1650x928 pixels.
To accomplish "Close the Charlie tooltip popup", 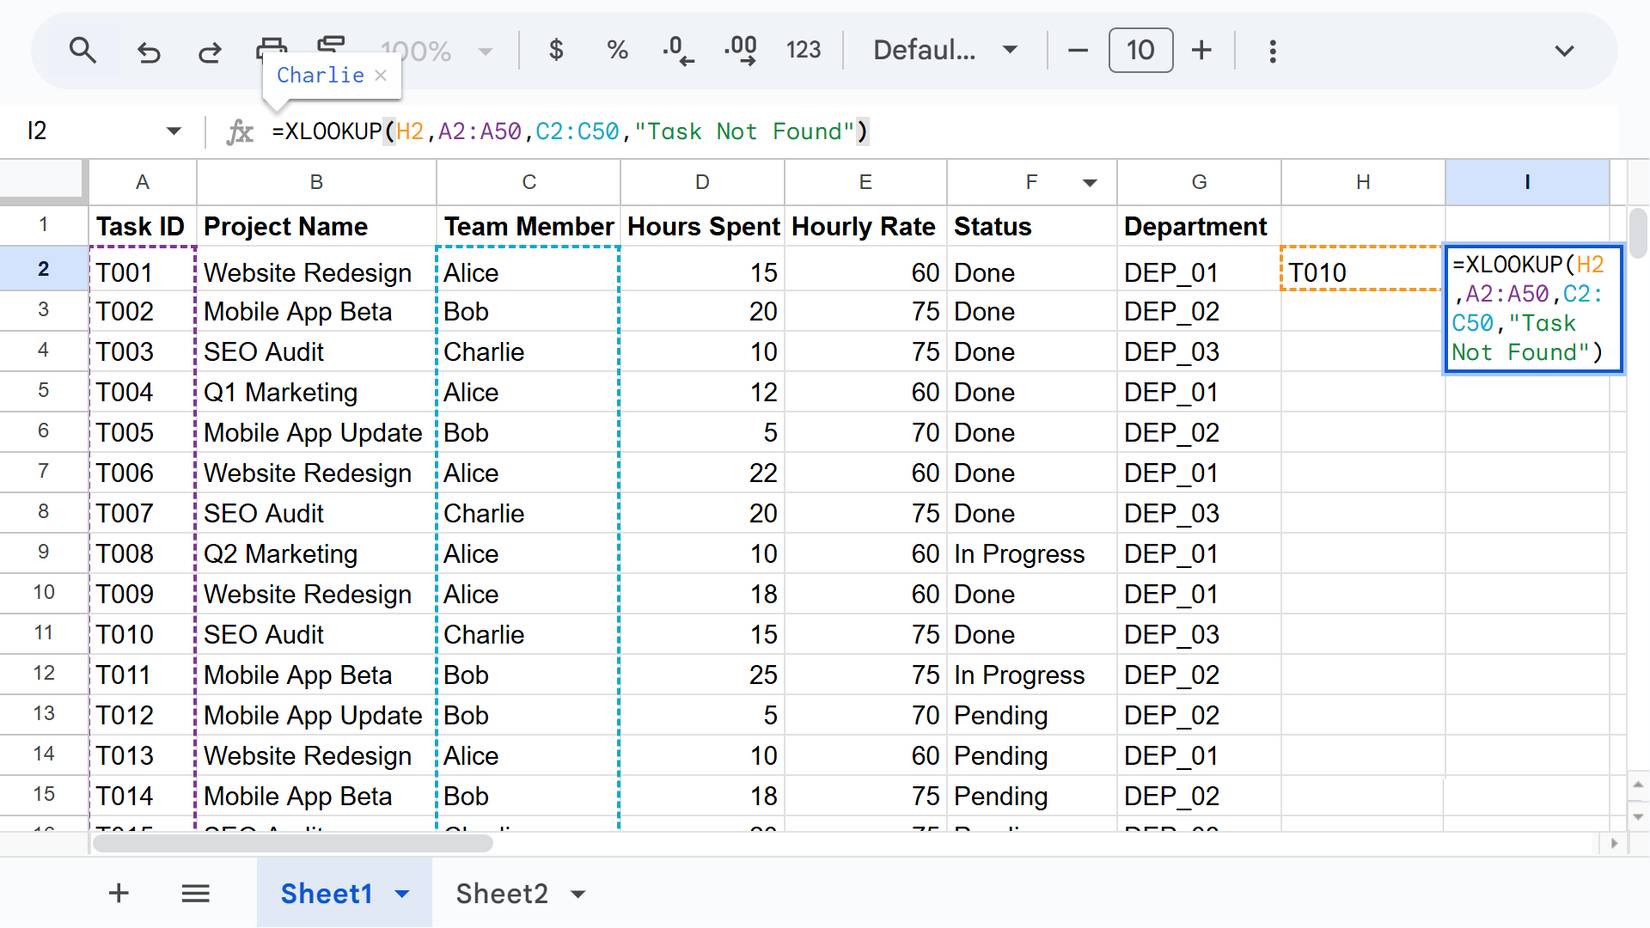I will [x=381, y=75].
